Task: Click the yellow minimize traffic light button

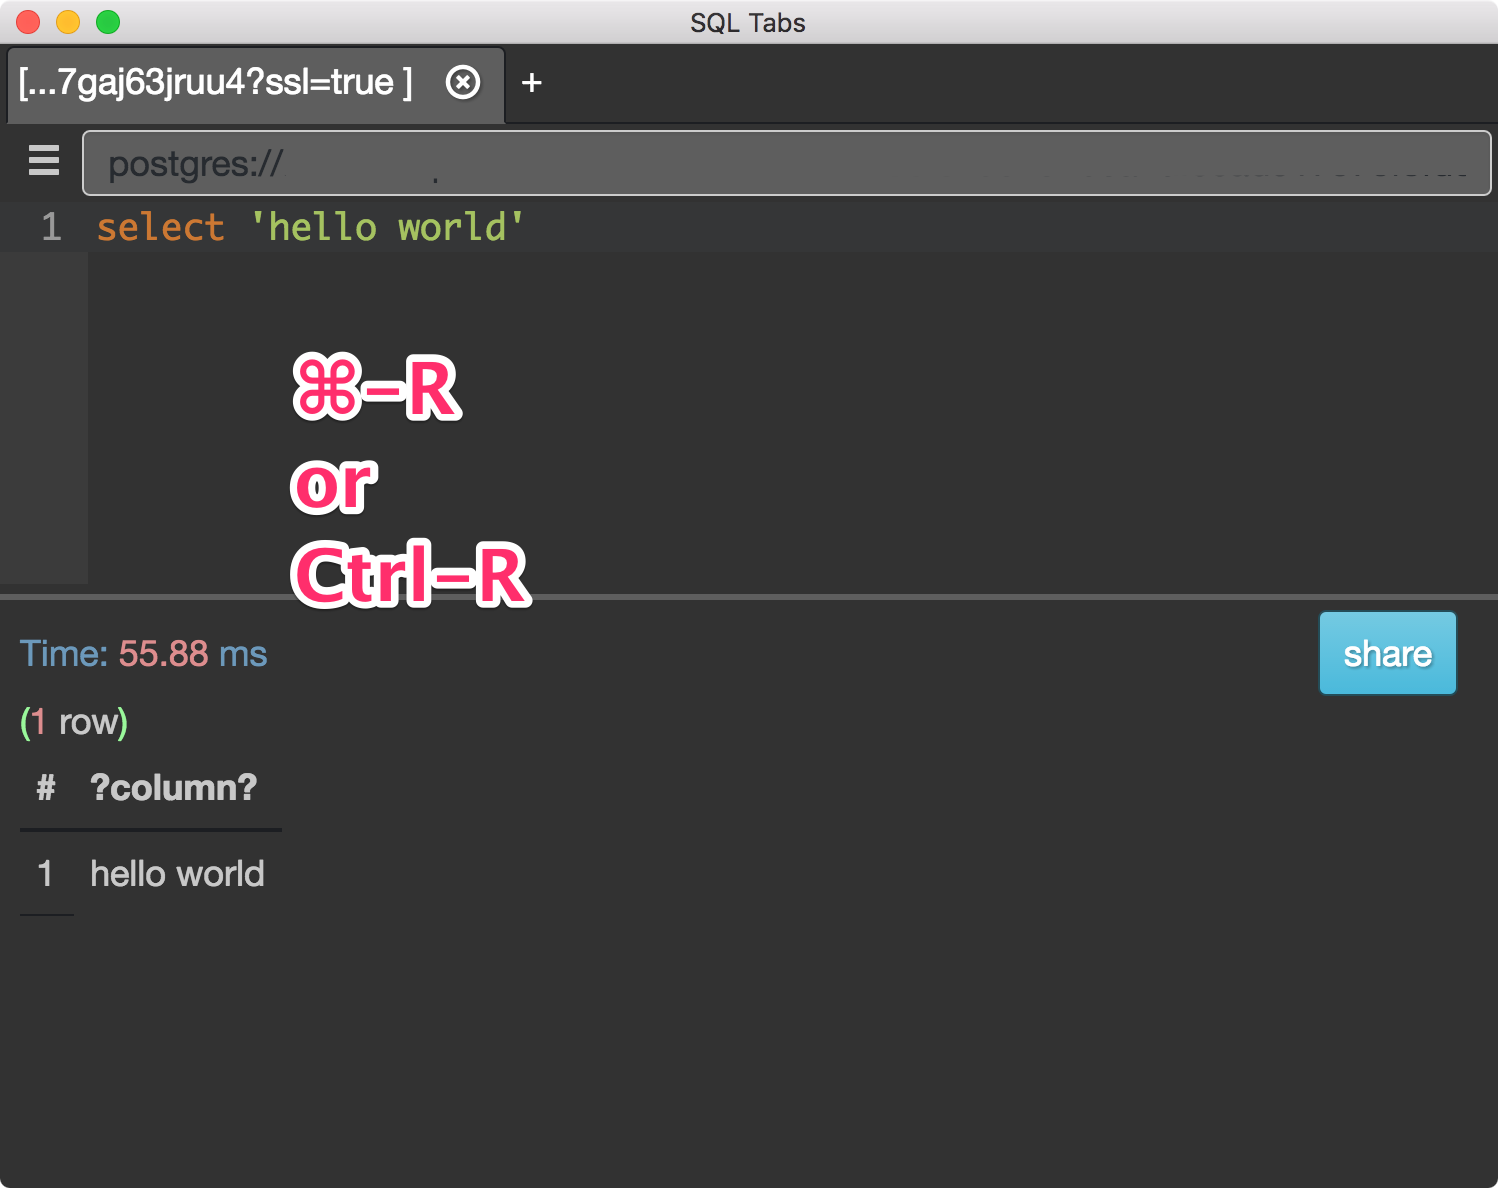Action: 67,21
